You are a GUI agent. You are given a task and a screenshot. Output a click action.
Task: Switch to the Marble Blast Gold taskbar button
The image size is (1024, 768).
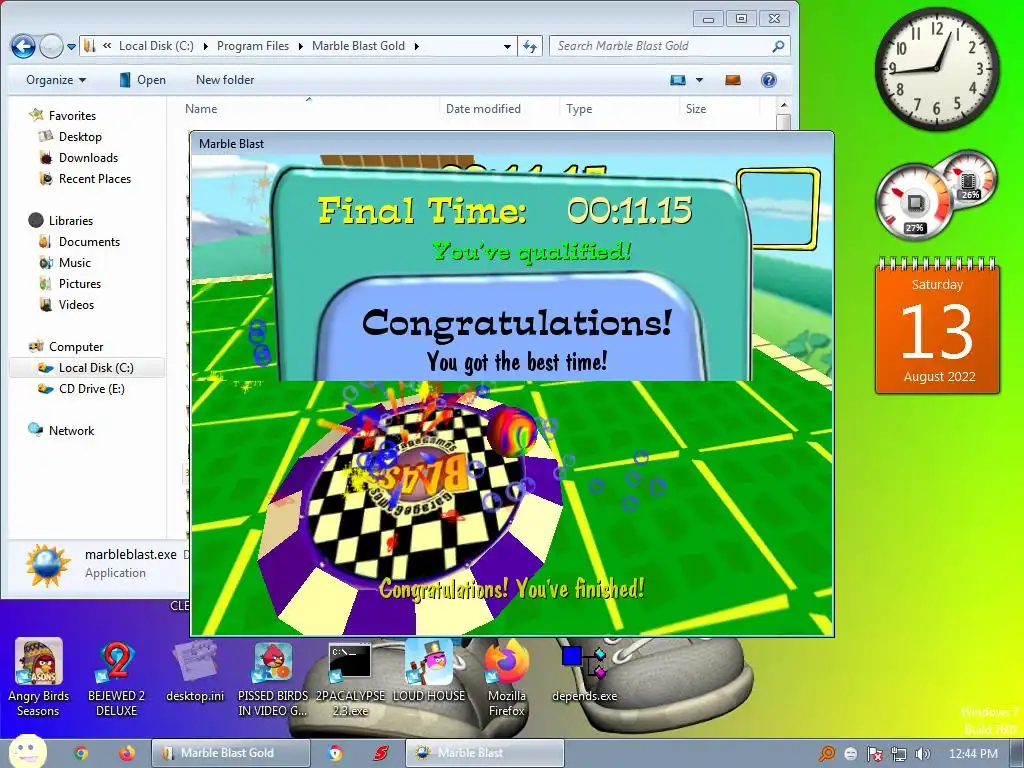tap(231, 753)
